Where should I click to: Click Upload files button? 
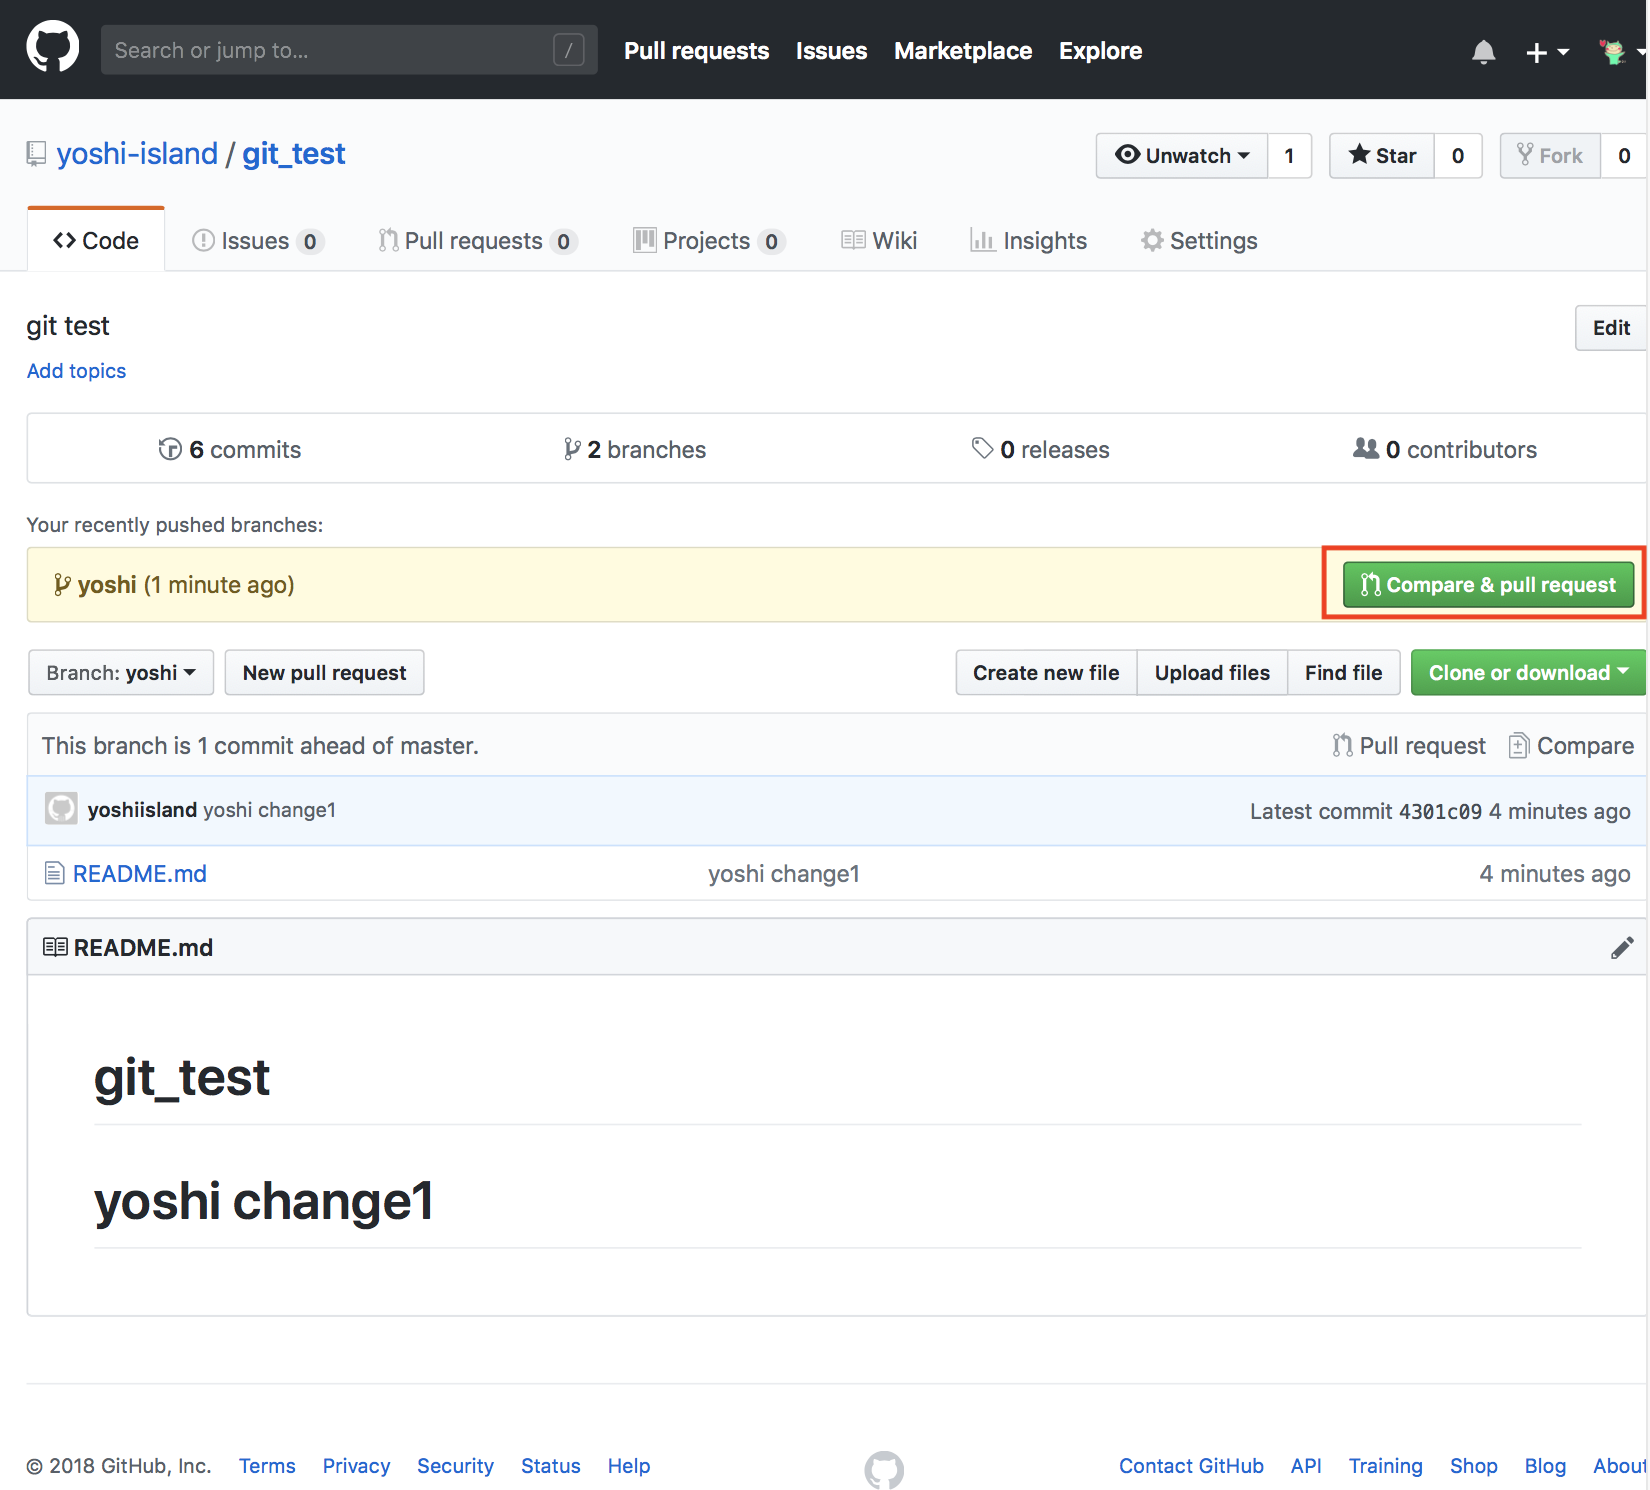tap(1212, 673)
